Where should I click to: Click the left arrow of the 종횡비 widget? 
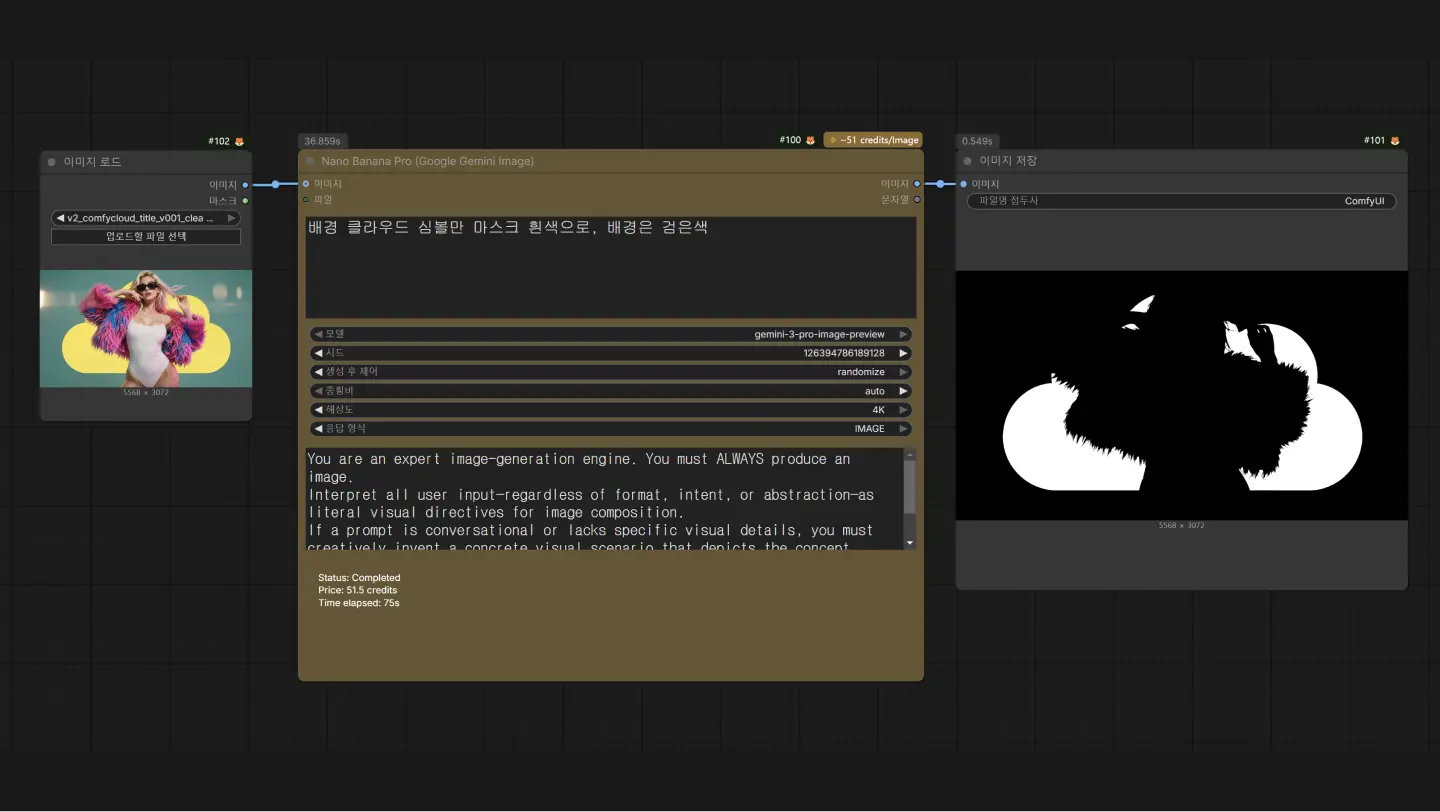pyautogui.click(x=319, y=391)
